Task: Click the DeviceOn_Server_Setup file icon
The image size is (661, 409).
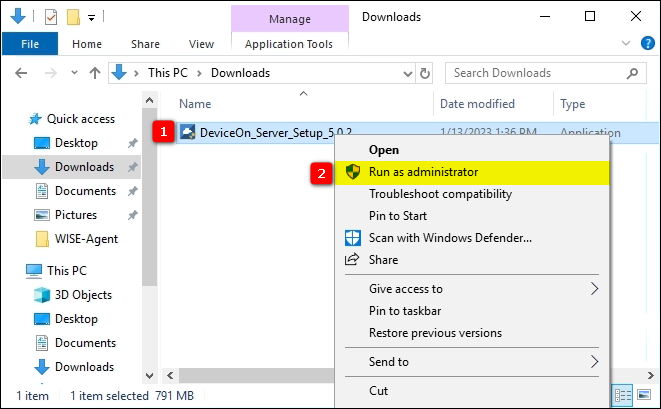Action: tap(187, 133)
